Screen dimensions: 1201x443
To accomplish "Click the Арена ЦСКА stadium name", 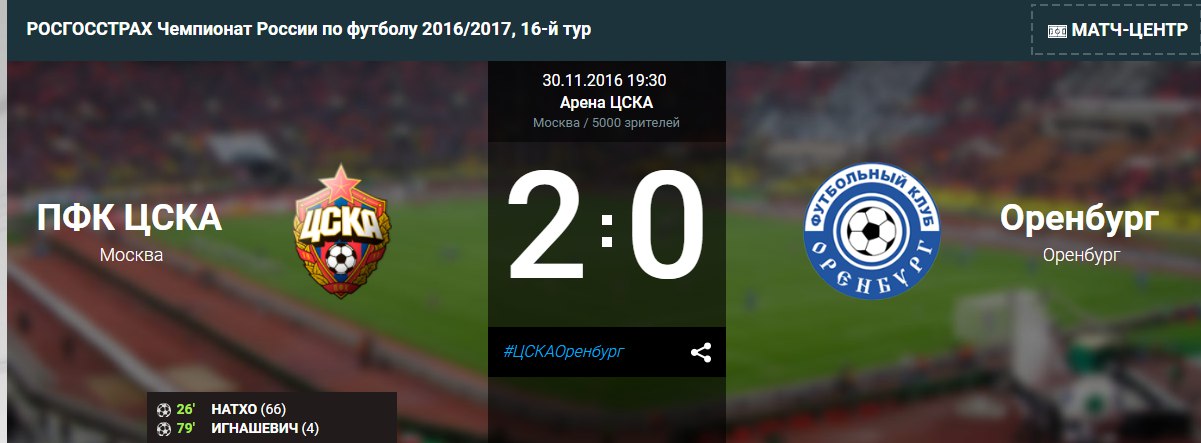I will coord(606,102).
